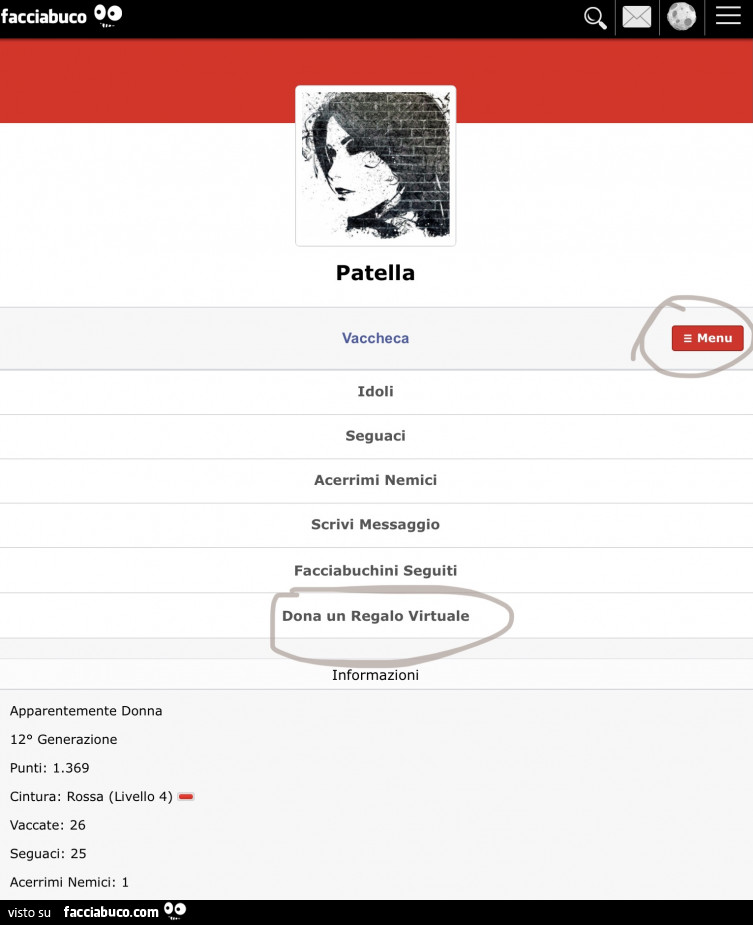This screenshot has height=925, width=753.
Task: Open Patella's profile picture
Action: 376,165
